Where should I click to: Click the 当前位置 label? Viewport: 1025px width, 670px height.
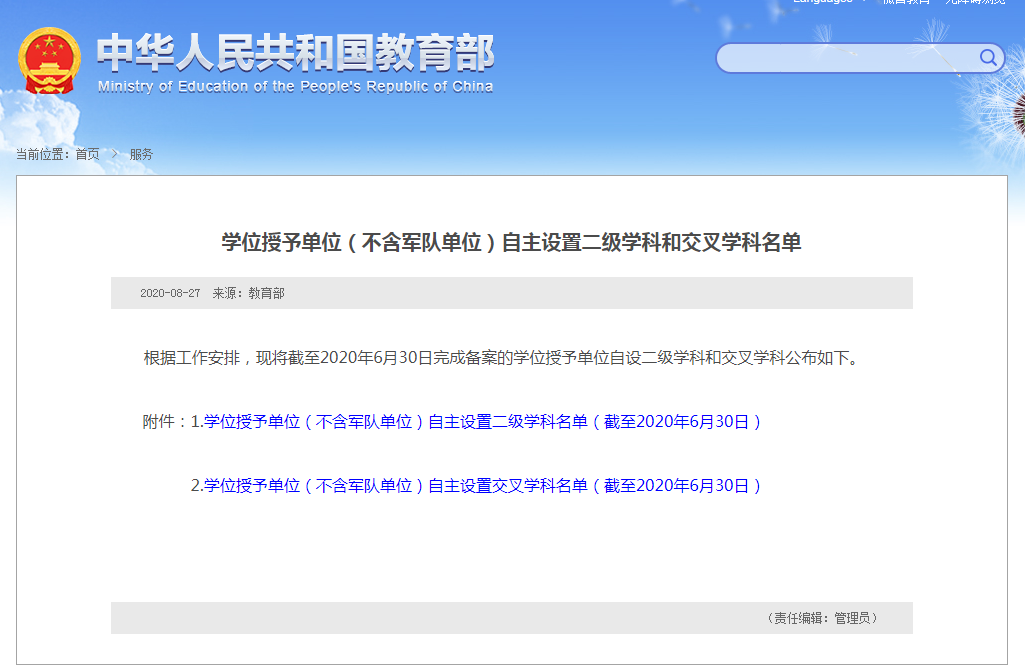tap(42, 154)
